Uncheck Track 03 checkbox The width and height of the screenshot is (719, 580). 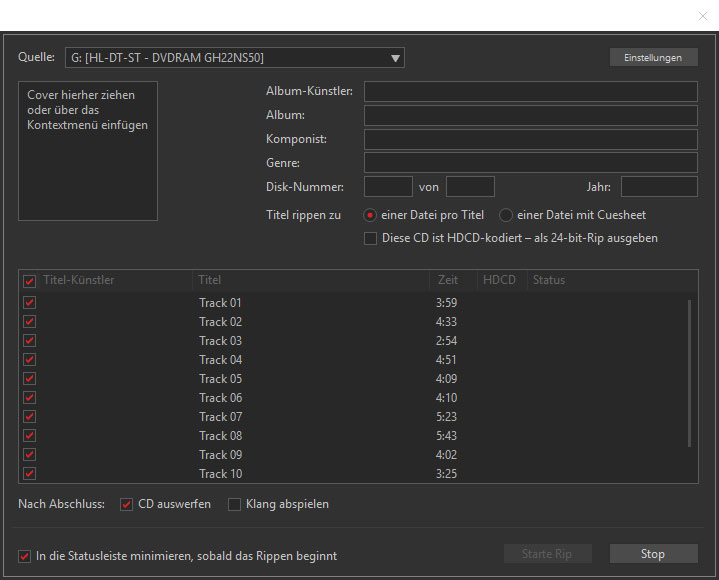(x=29, y=341)
